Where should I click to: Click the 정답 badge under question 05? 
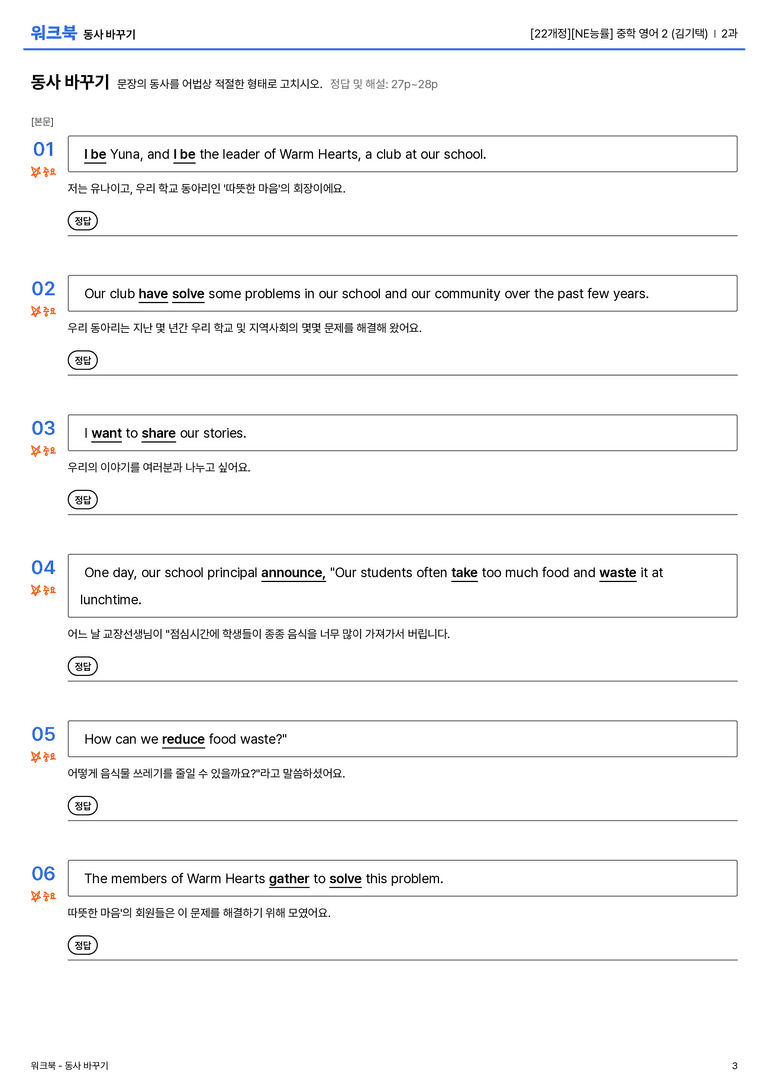click(82, 806)
